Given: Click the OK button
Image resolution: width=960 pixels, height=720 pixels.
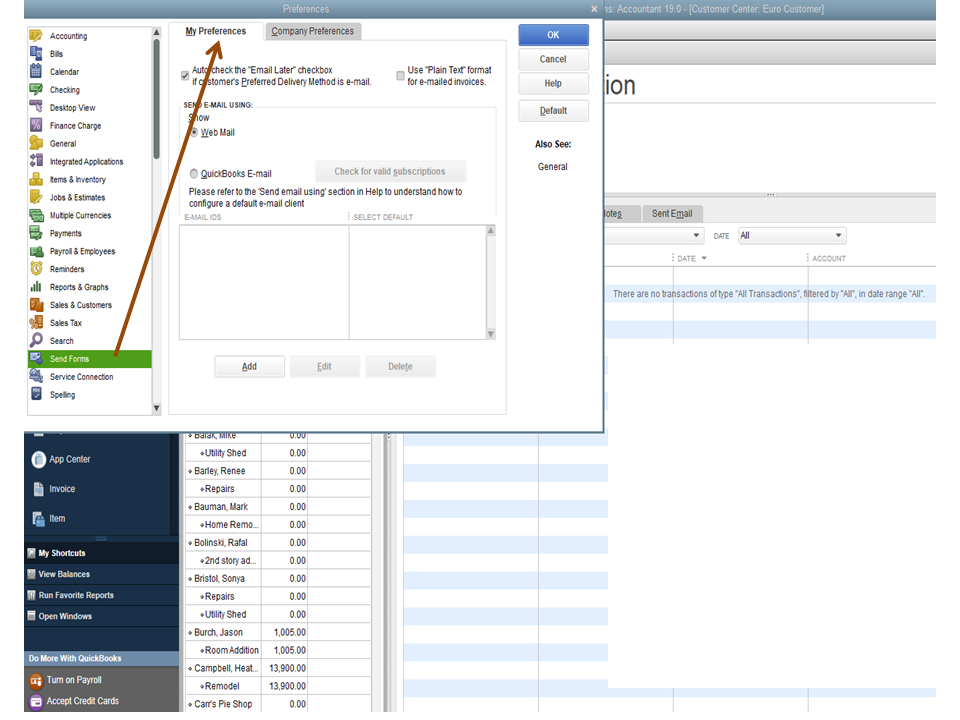Looking at the screenshot, I should click(x=553, y=35).
